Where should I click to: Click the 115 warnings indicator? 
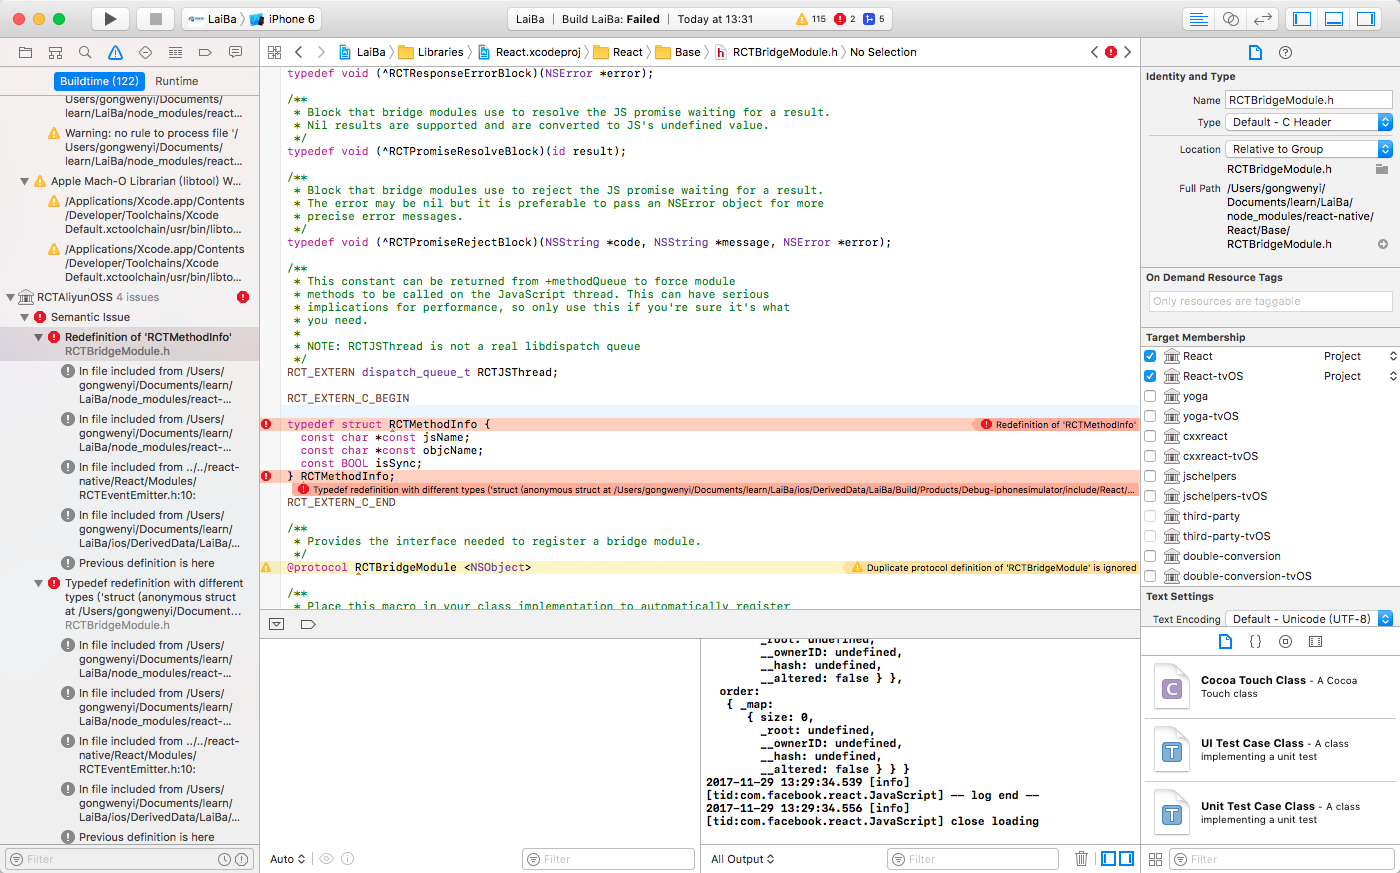click(811, 19)
